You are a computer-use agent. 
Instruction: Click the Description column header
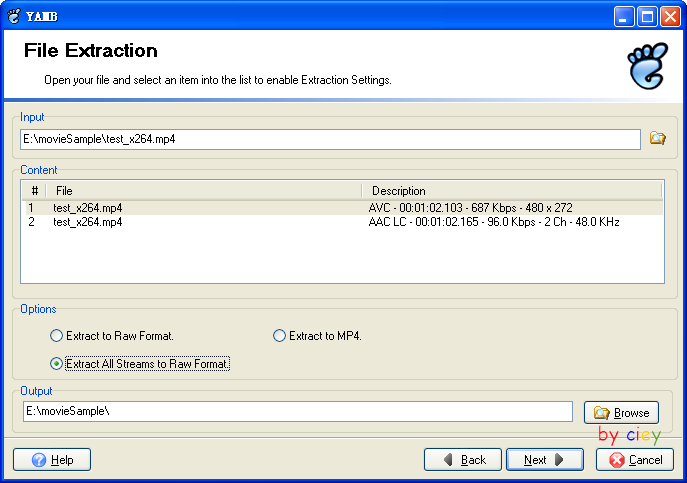click(510, 190)
